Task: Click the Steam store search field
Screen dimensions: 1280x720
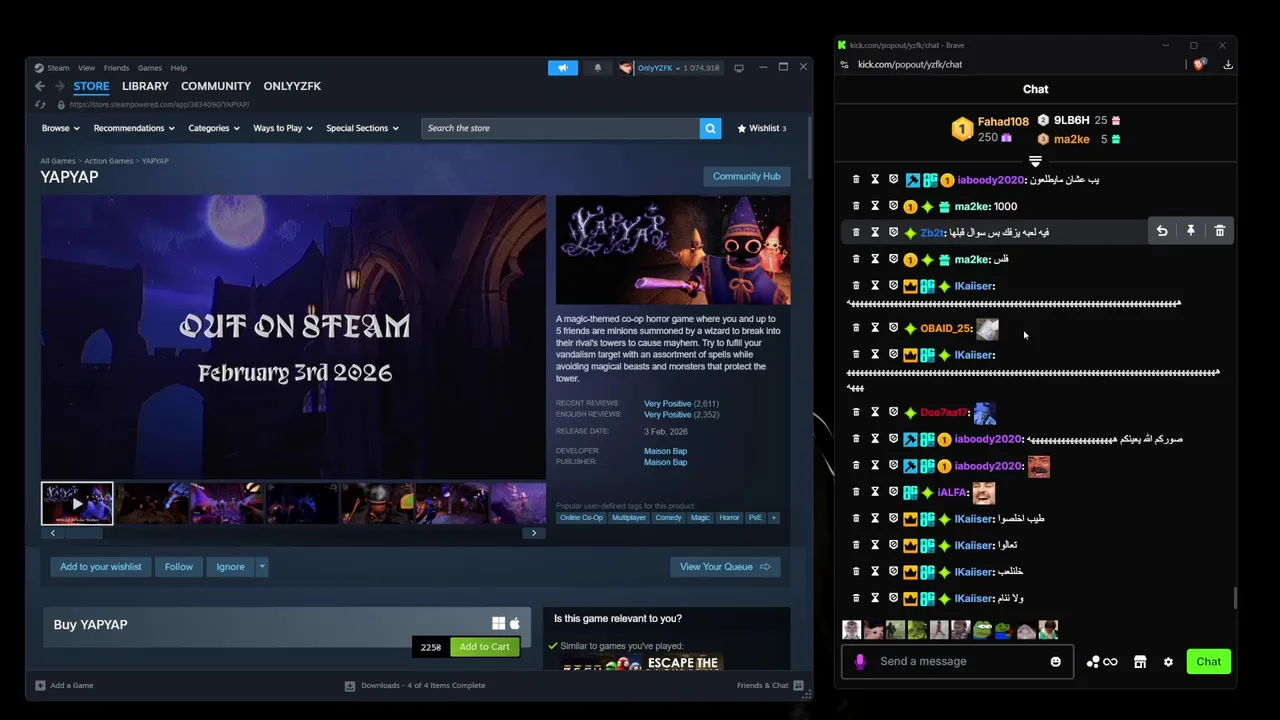Action: click(560, 128)
